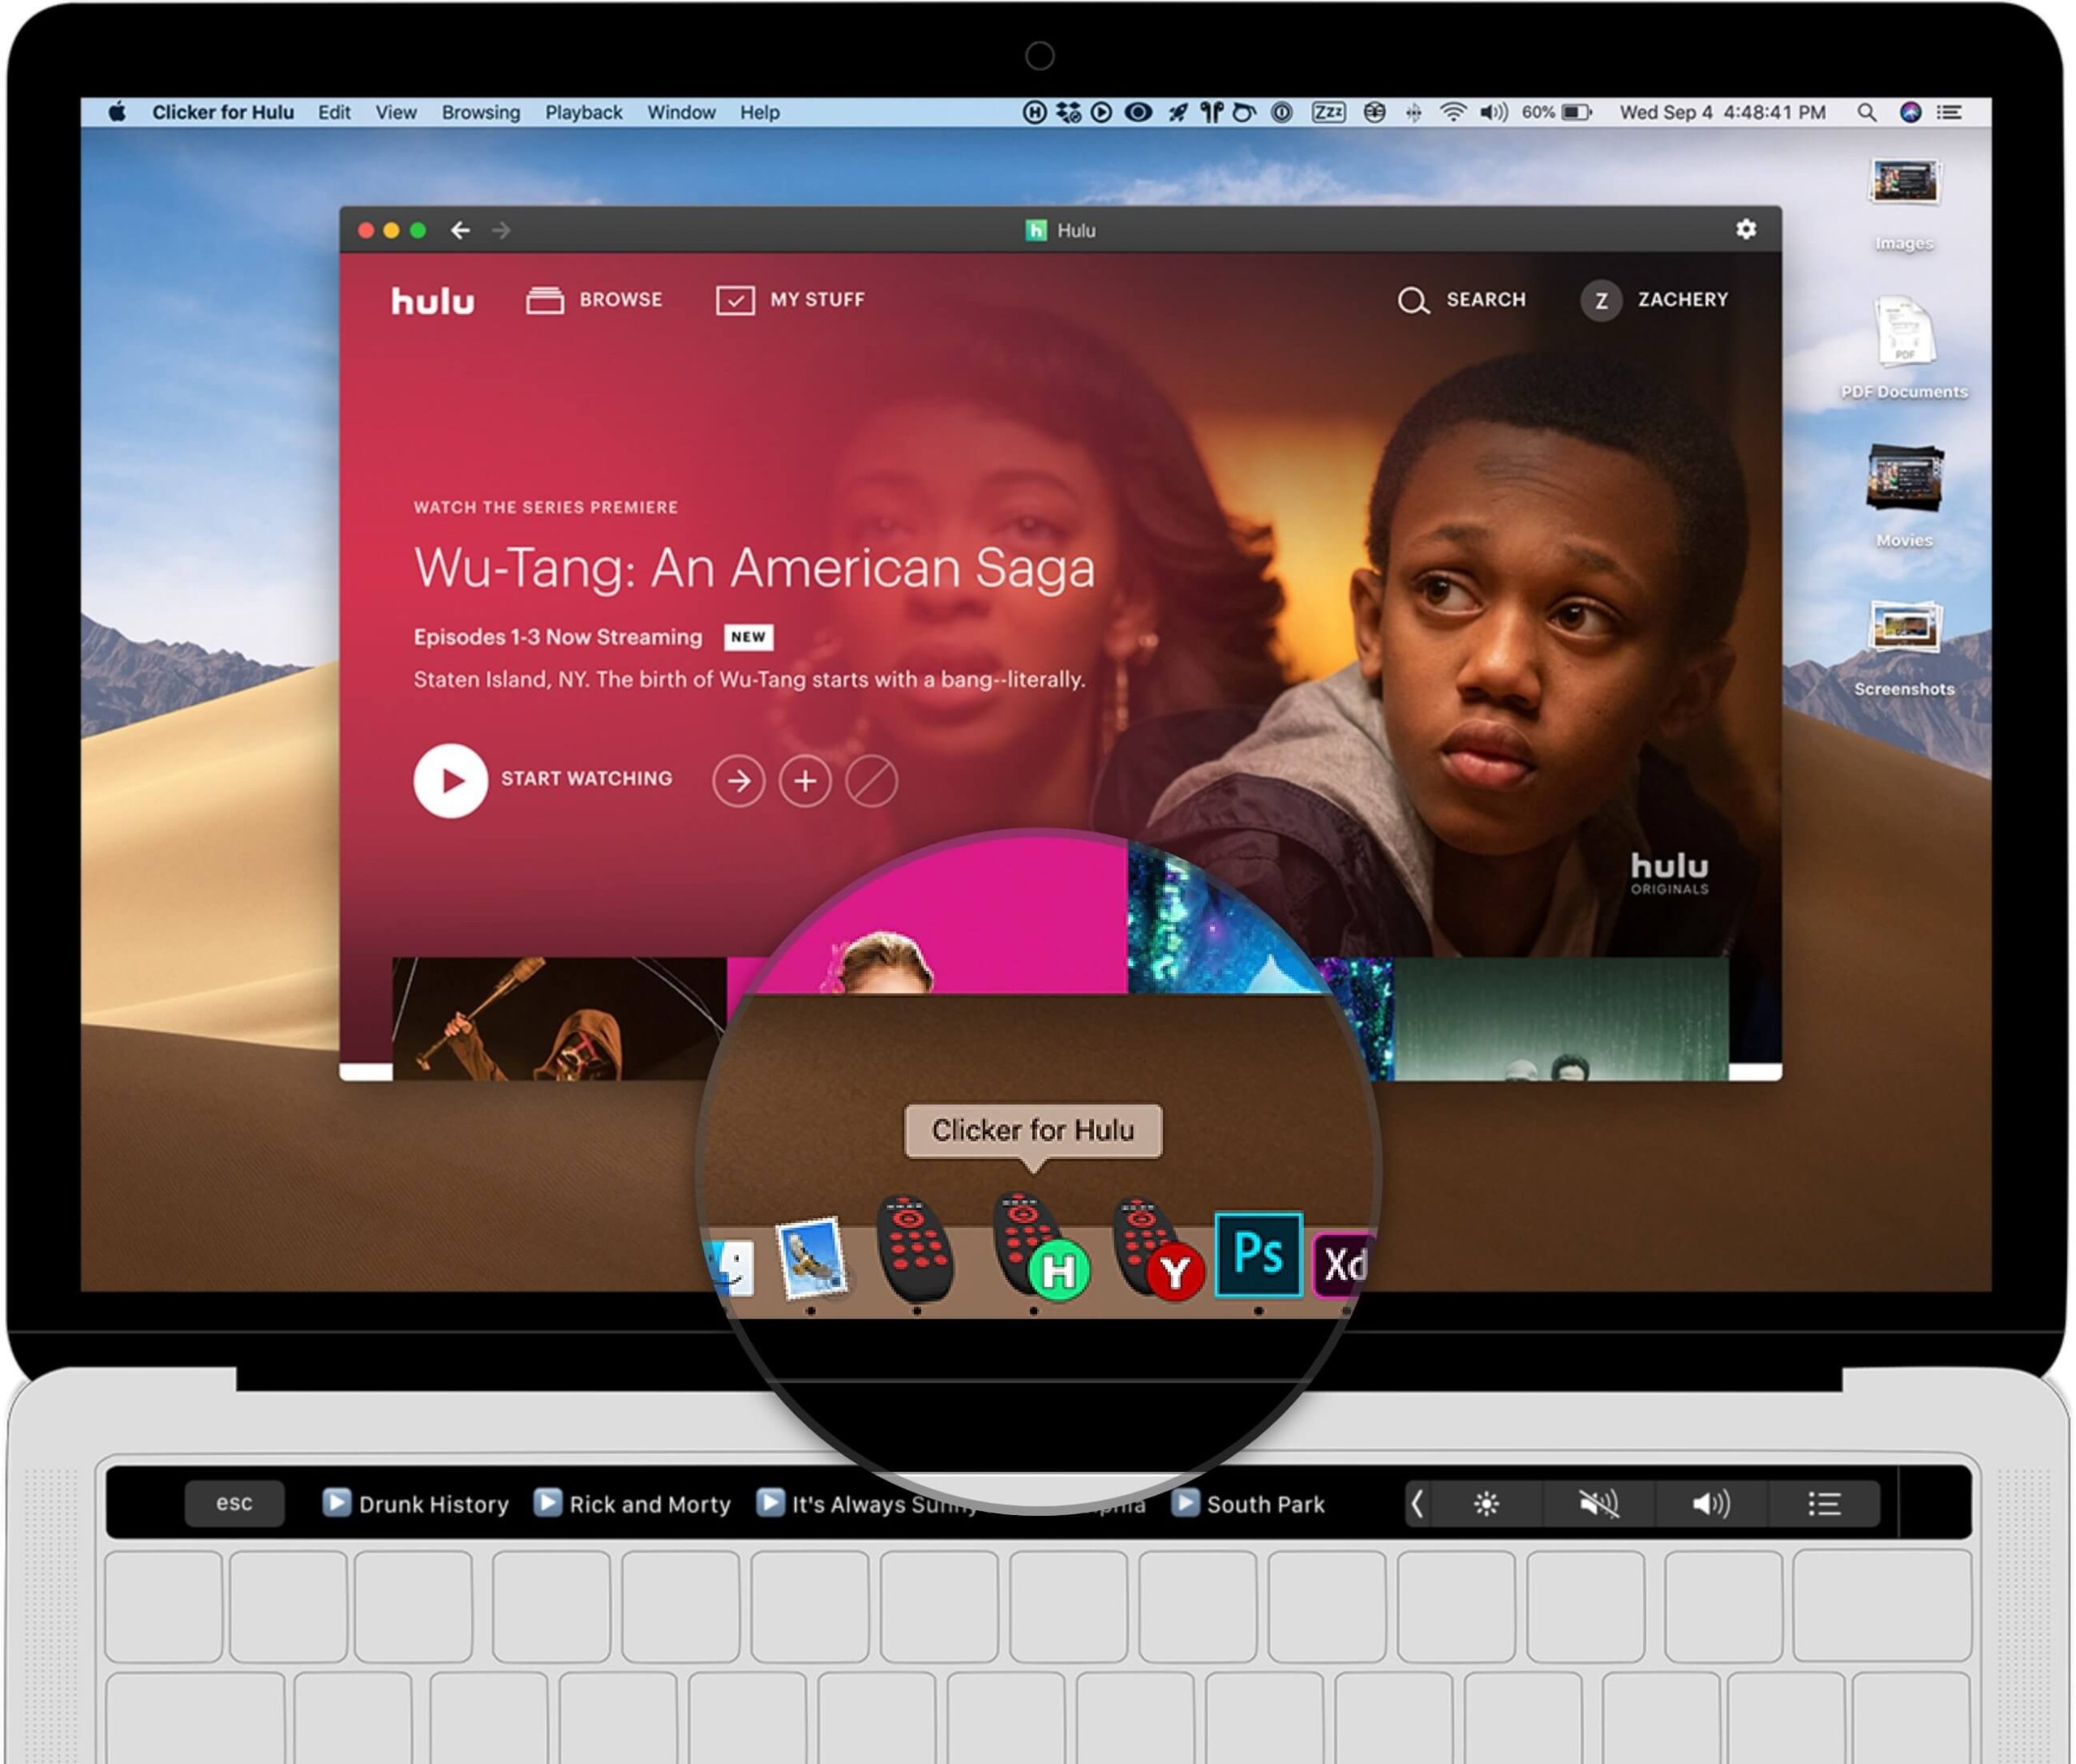Open the Help menu
The width and height of the screenshot is (2076, 1764).
click(x=760, y=112)
